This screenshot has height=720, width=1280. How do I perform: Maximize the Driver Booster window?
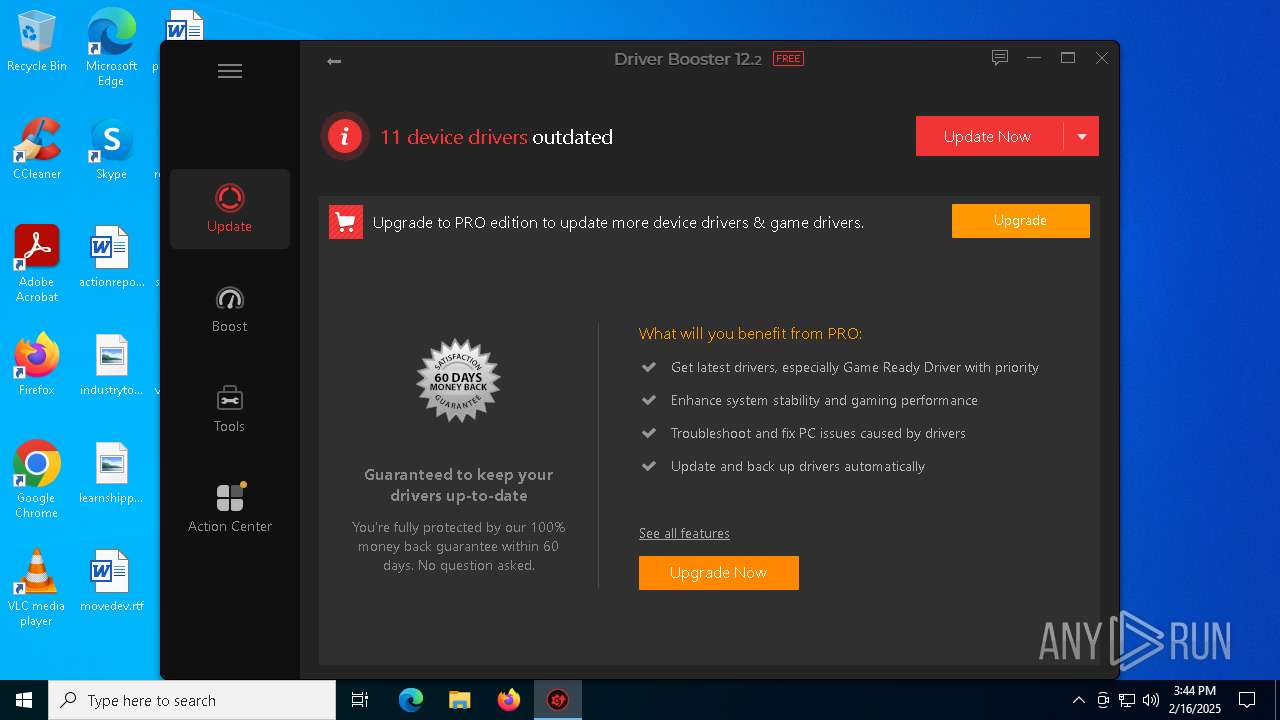1068,58
